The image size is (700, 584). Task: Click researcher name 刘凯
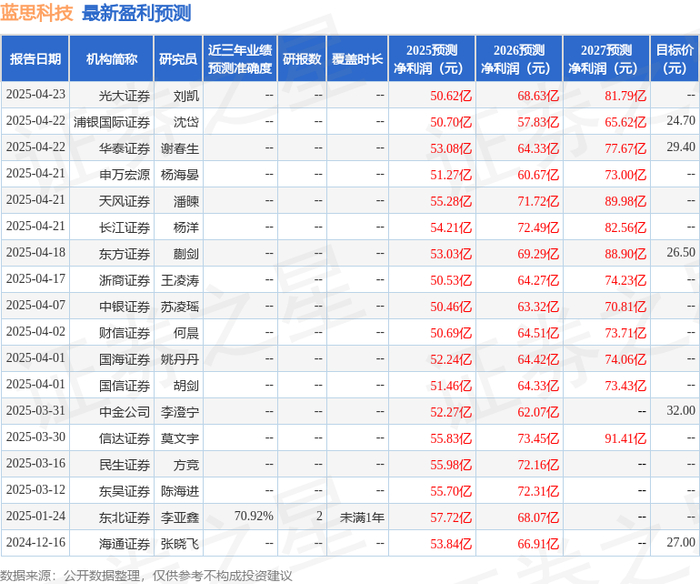point(186,96)
